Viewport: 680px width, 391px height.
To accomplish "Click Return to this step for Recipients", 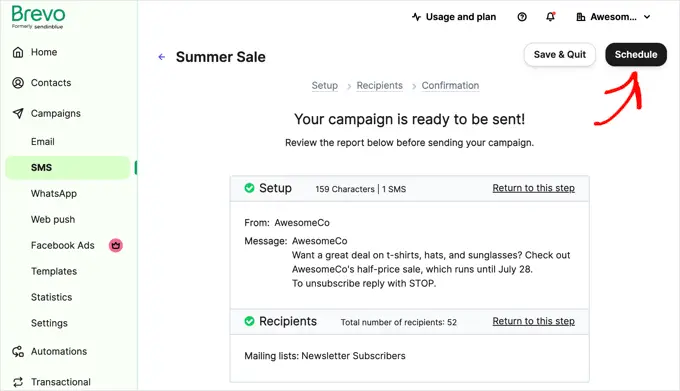I will 533,321.
